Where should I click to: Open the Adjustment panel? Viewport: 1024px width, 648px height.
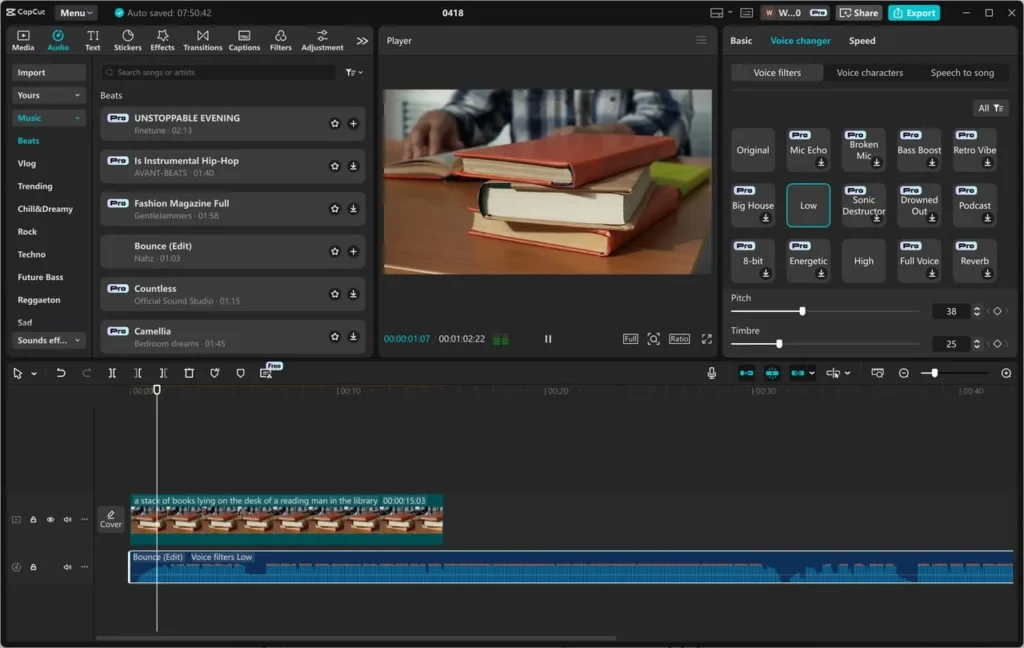[322, 40]
